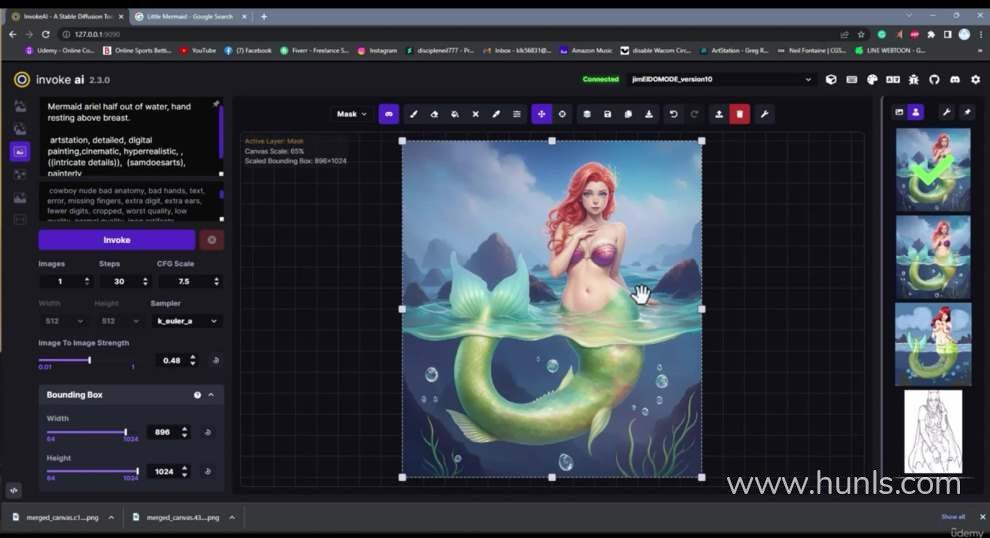
Task: Click the Steps stepper arrows
Action: coord(145,281)
